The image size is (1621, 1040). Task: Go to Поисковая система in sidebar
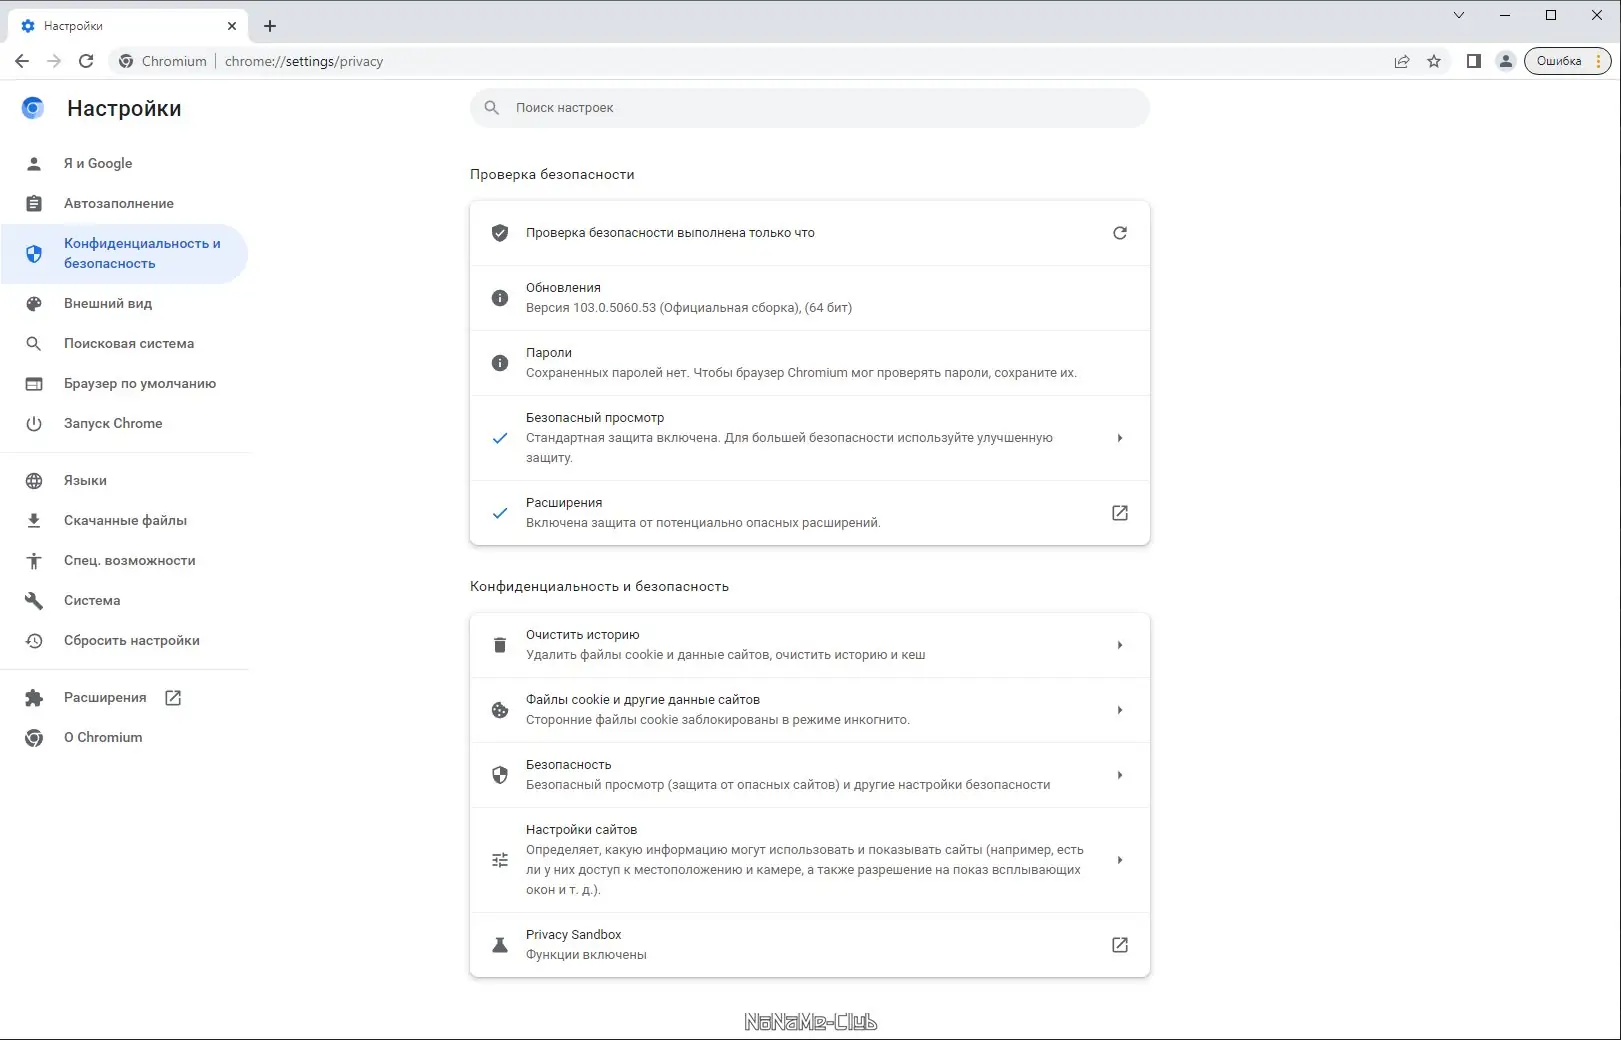129,343
